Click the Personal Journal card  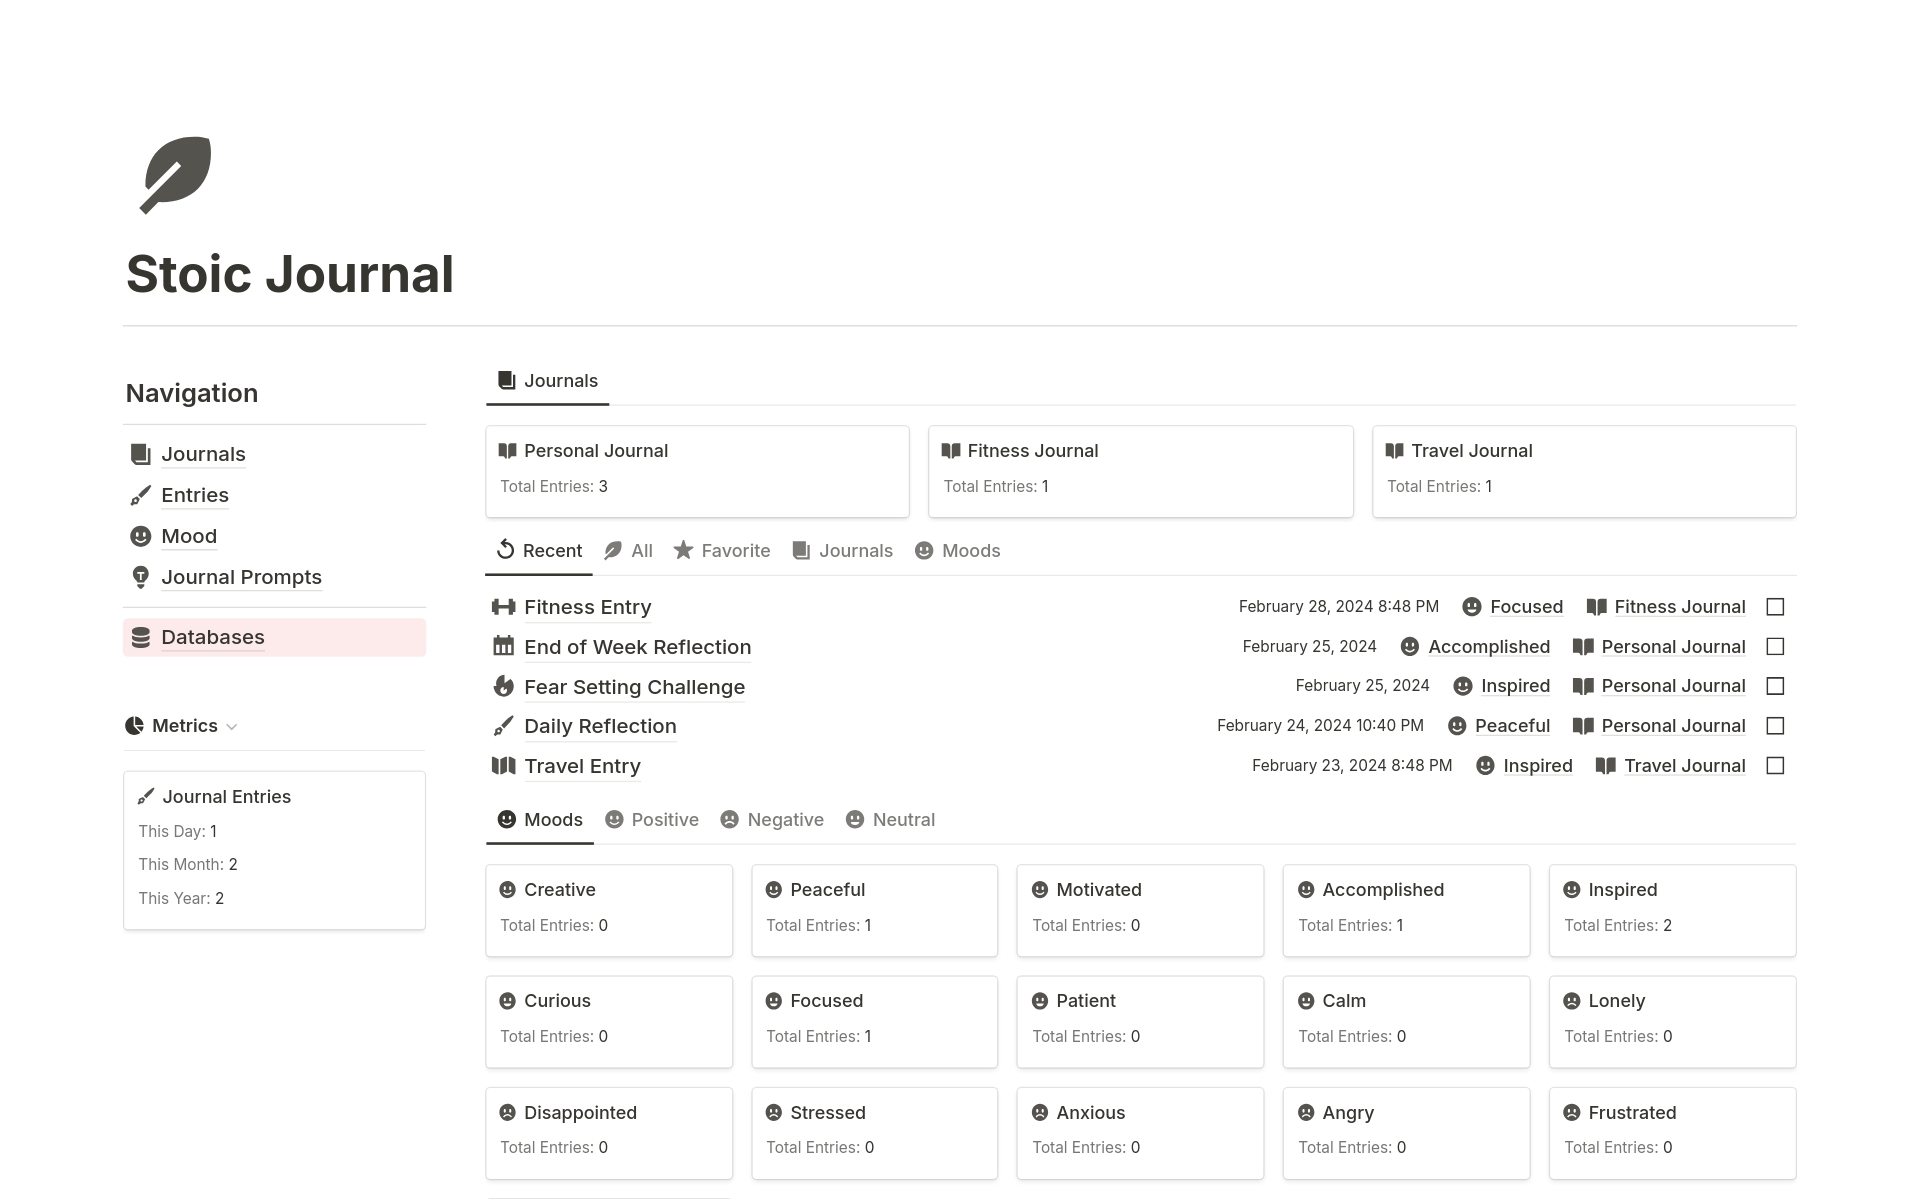[x=698, y=467]
